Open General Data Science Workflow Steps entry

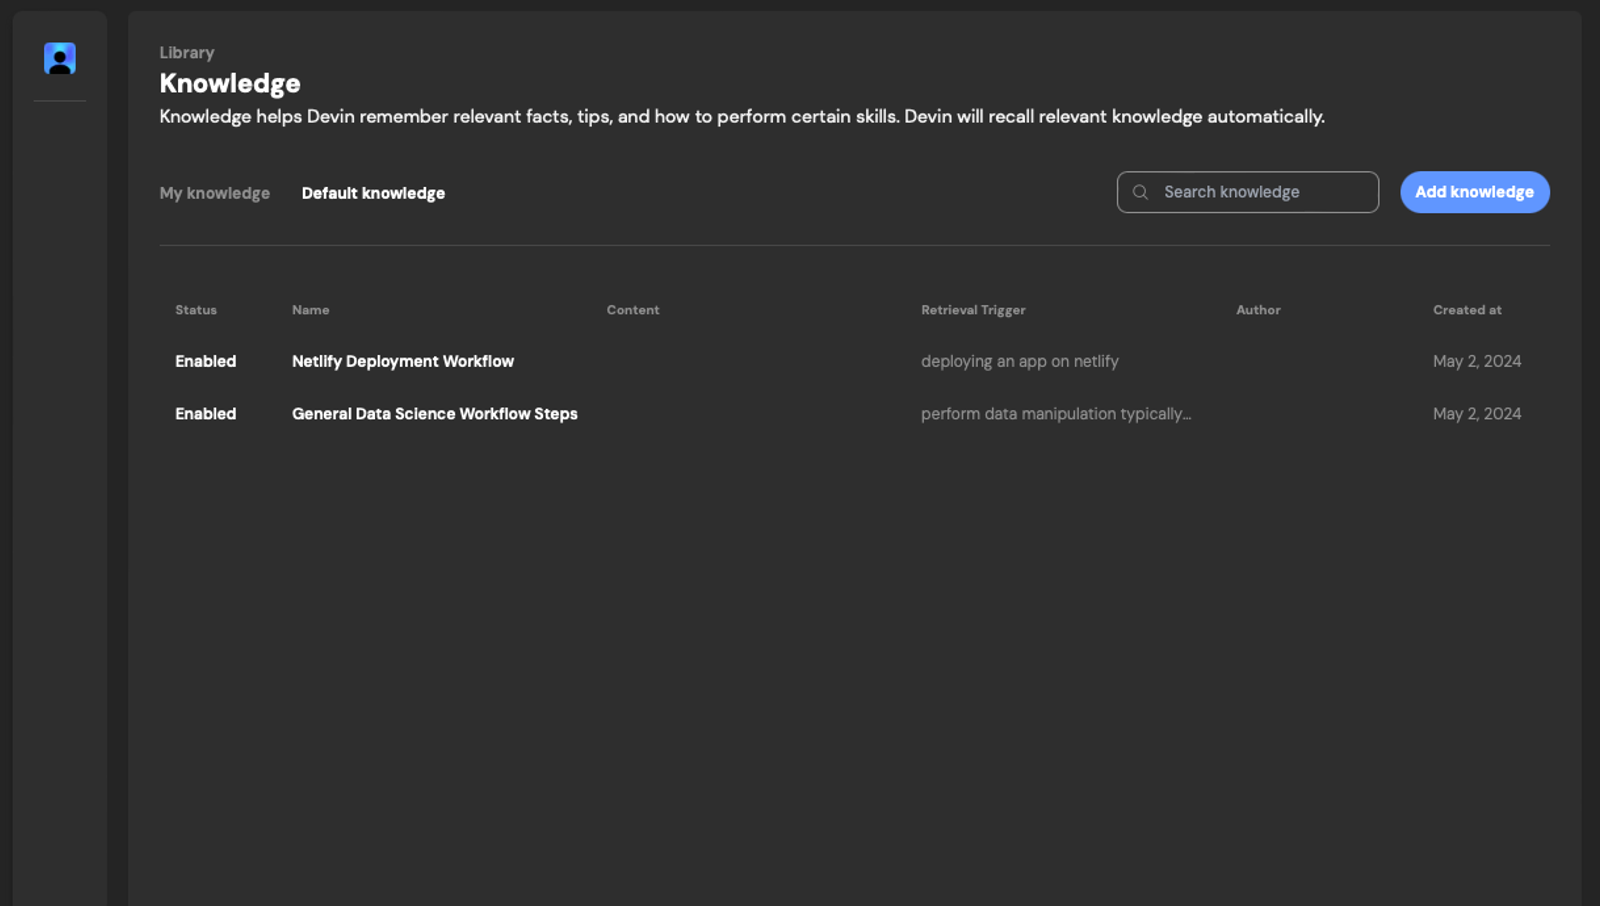point(434,414)
